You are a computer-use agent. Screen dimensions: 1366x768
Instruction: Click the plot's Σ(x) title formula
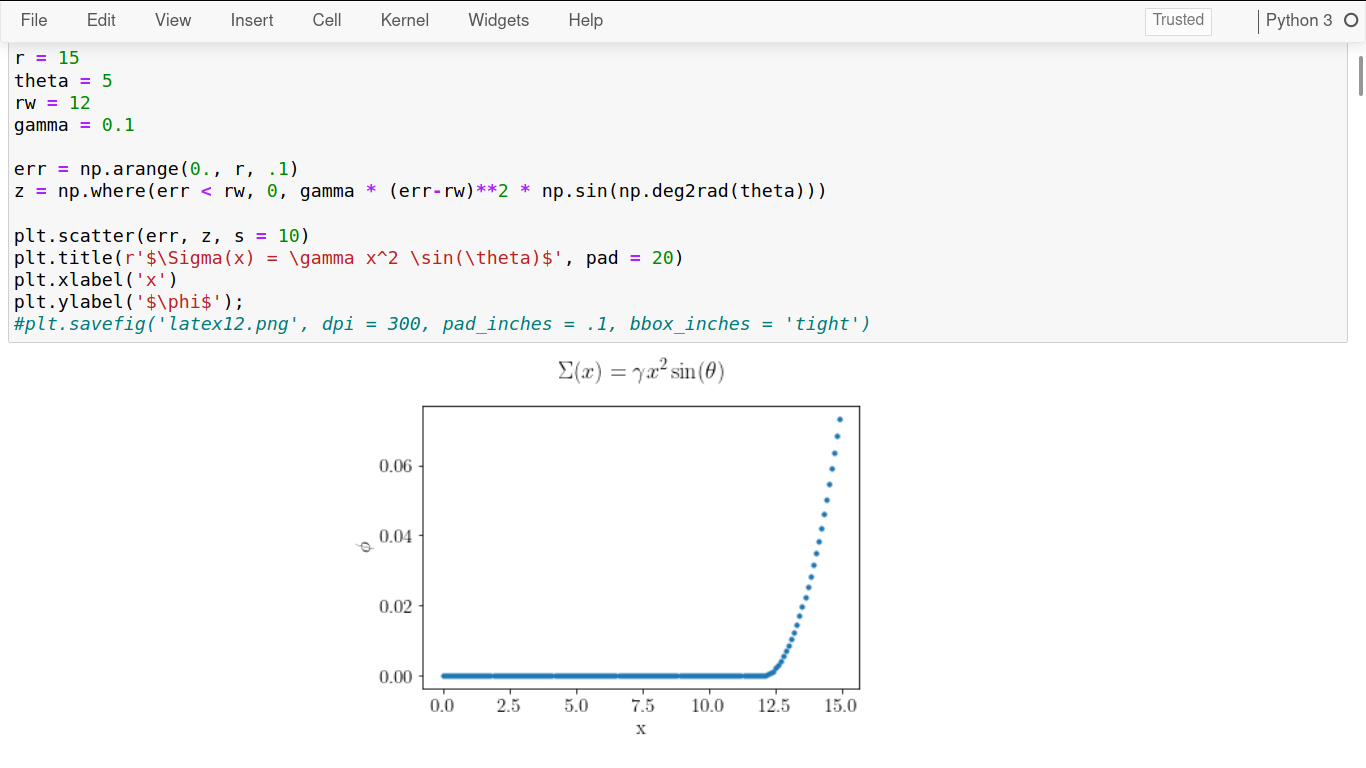(641, 372)
